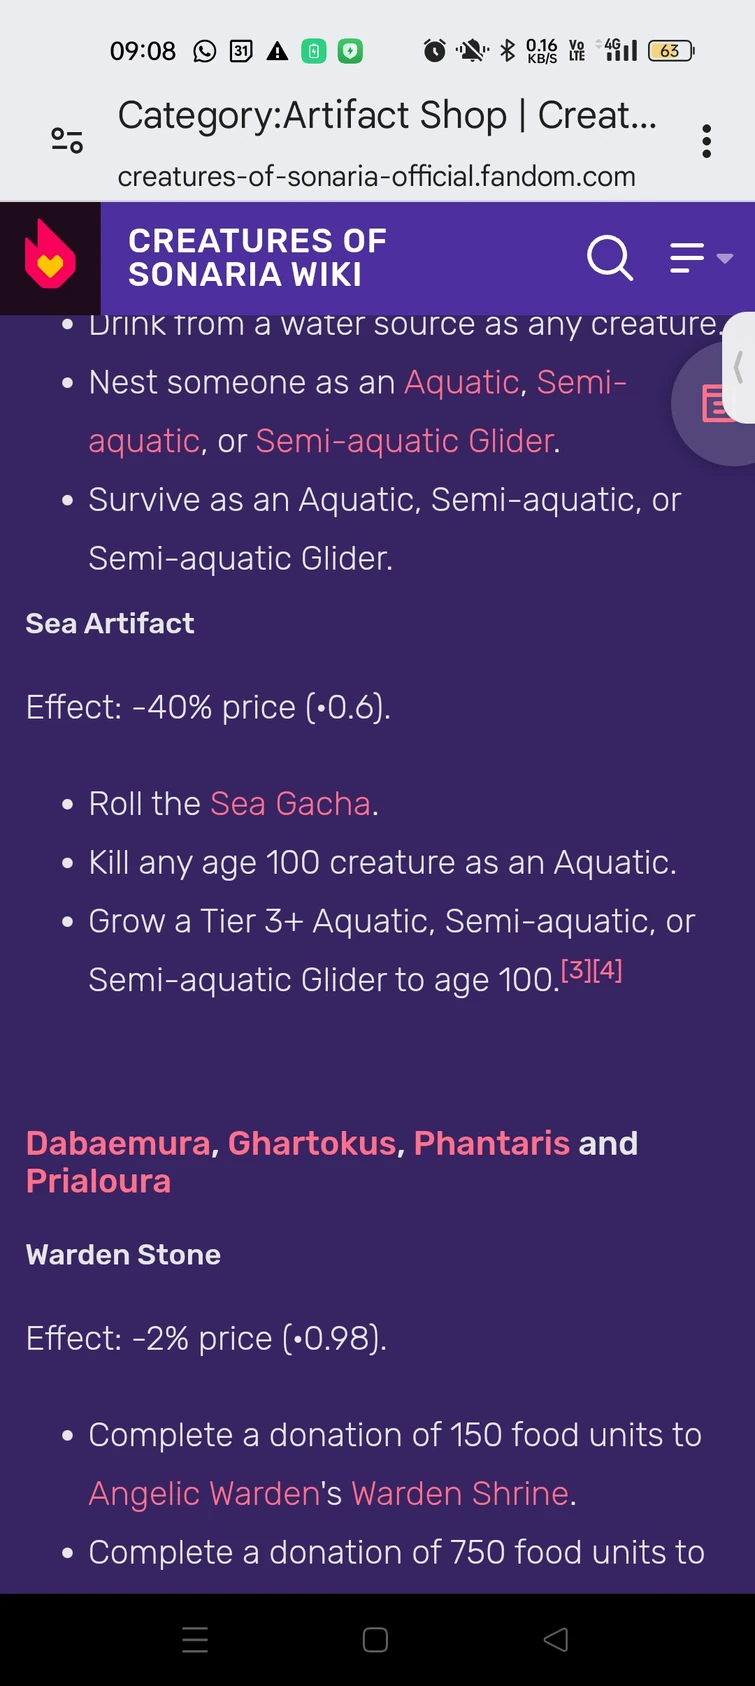Open the Sea Gacha link
Viewport: 755px width, 1686px height.
coord(290,804)
